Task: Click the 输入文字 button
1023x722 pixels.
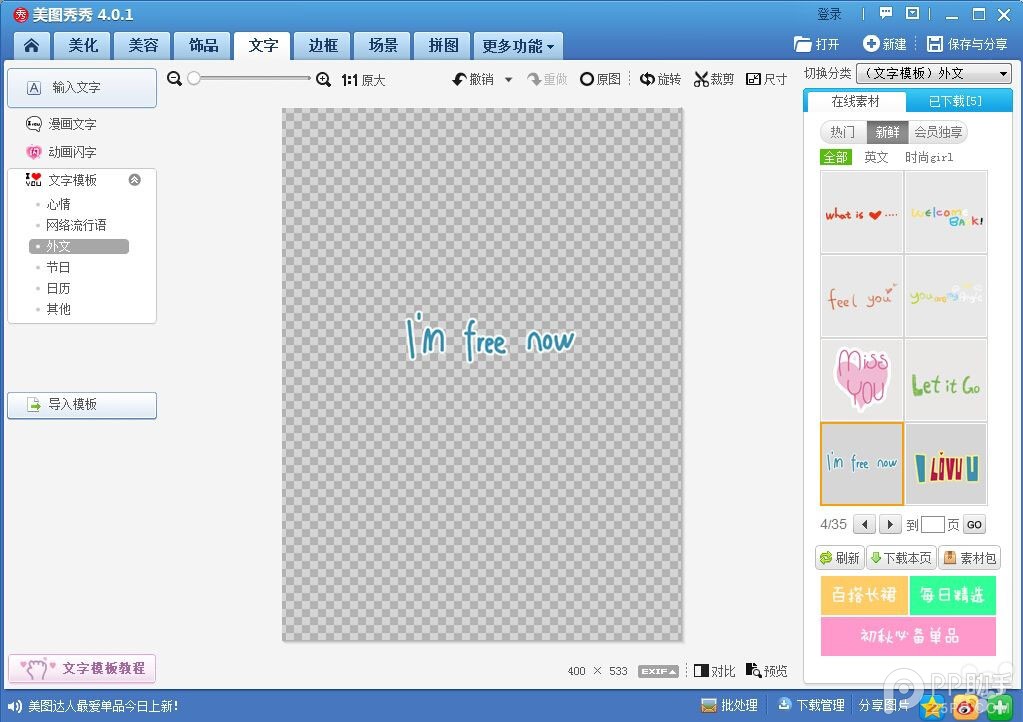Action: pos(82,88)
